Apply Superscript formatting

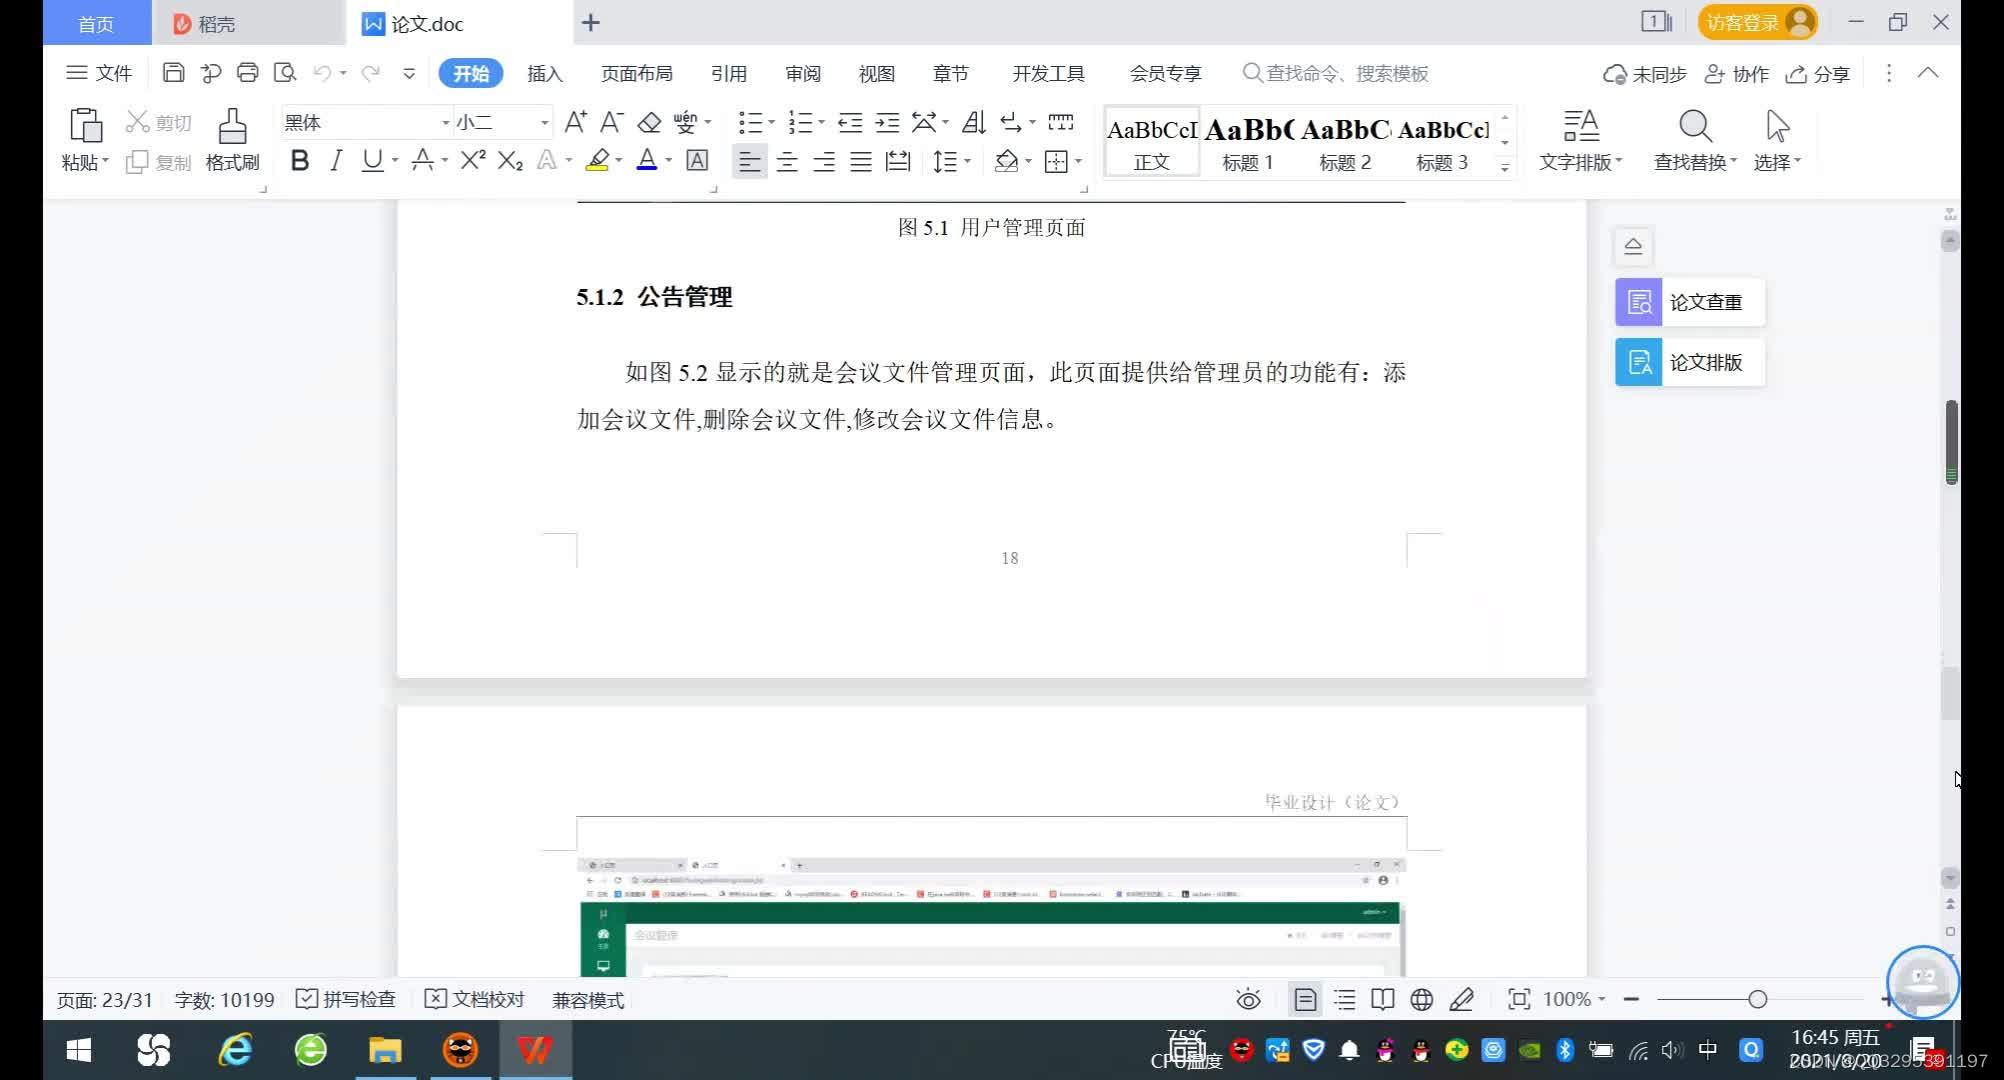pos(473,160)
